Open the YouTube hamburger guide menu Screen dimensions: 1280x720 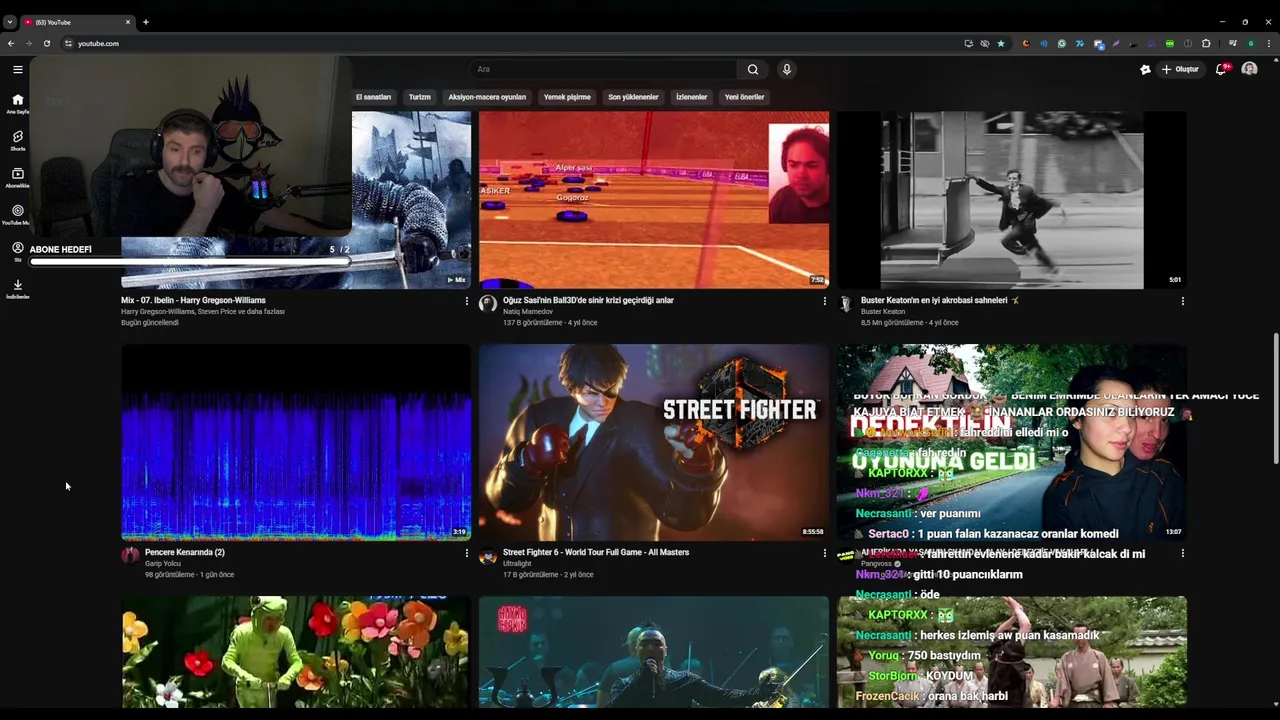(x=18, y=69)
